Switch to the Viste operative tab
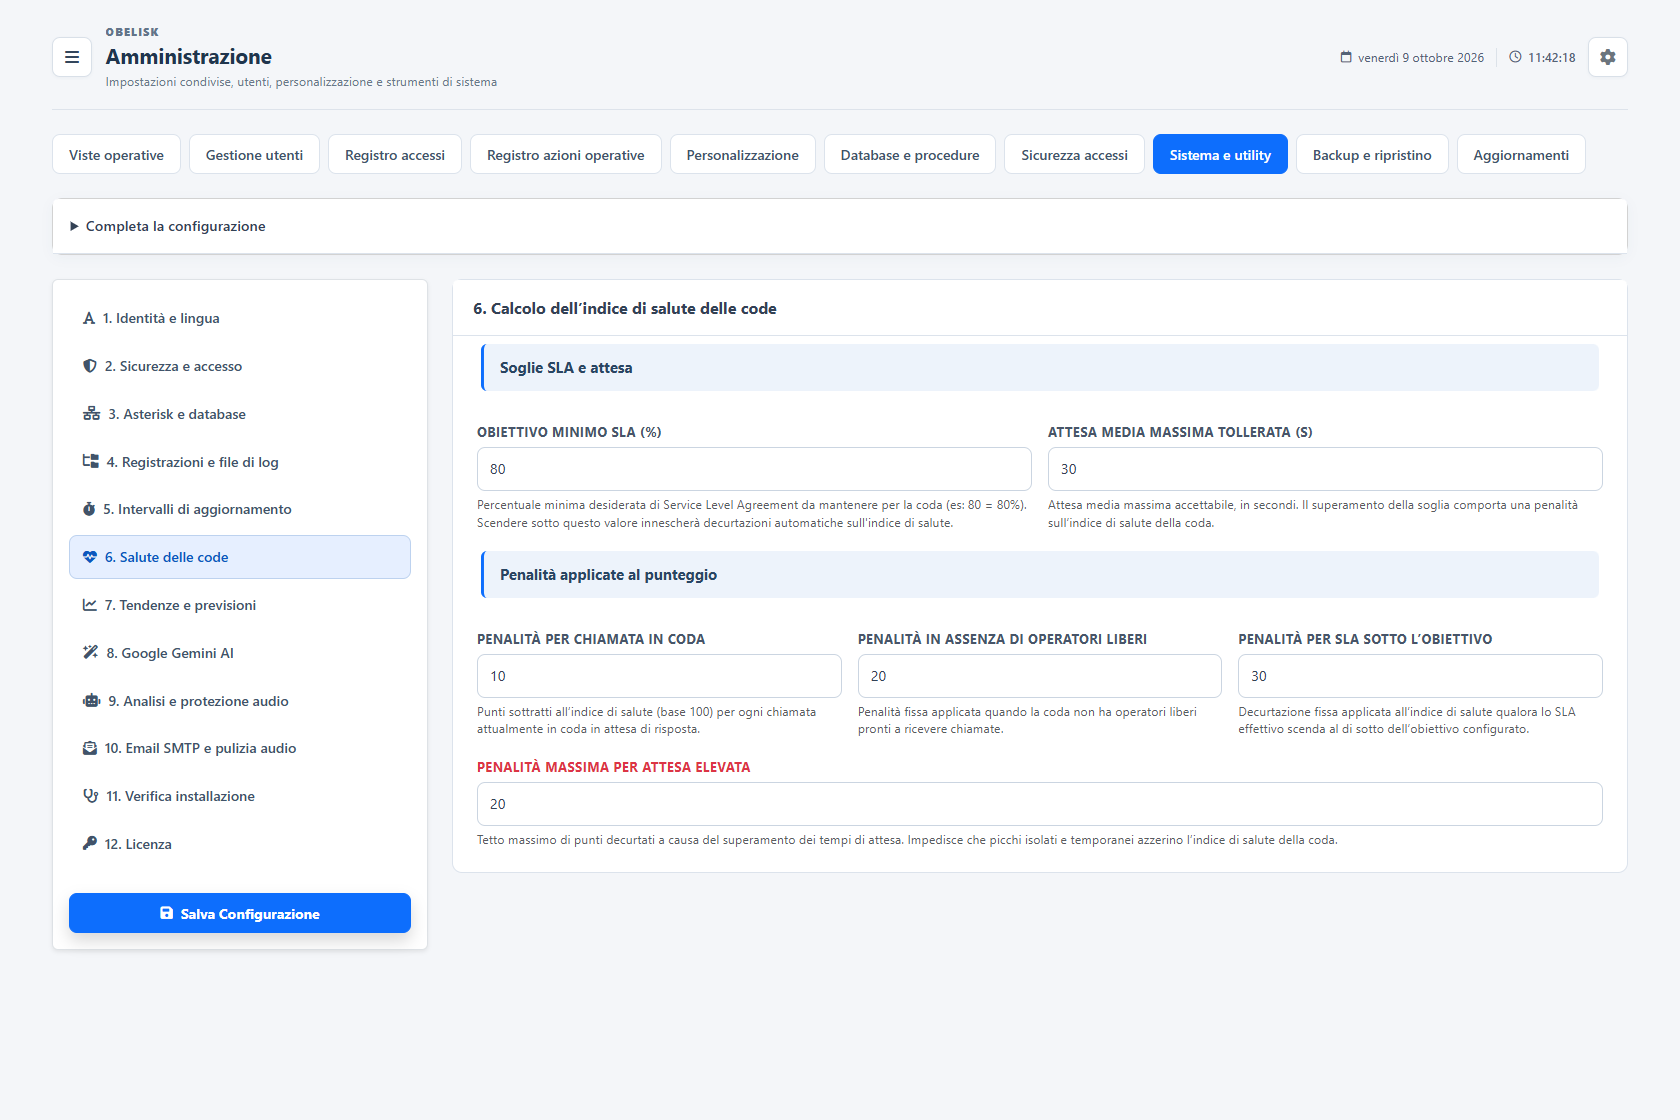 pyautogui.click(x=116, y=155)
